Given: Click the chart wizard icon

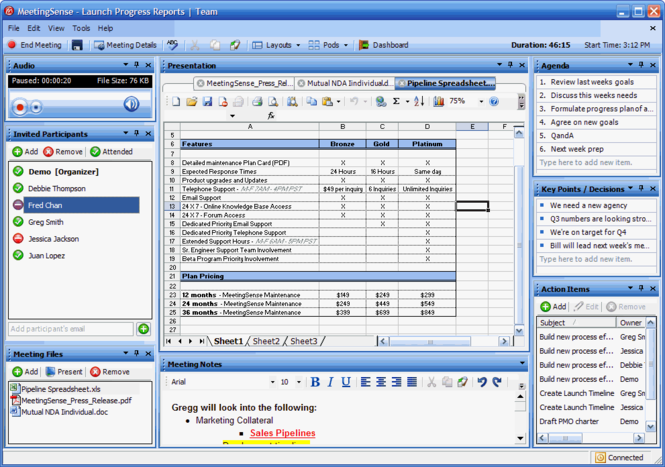Looking at the screenshot, I should 439,101.
